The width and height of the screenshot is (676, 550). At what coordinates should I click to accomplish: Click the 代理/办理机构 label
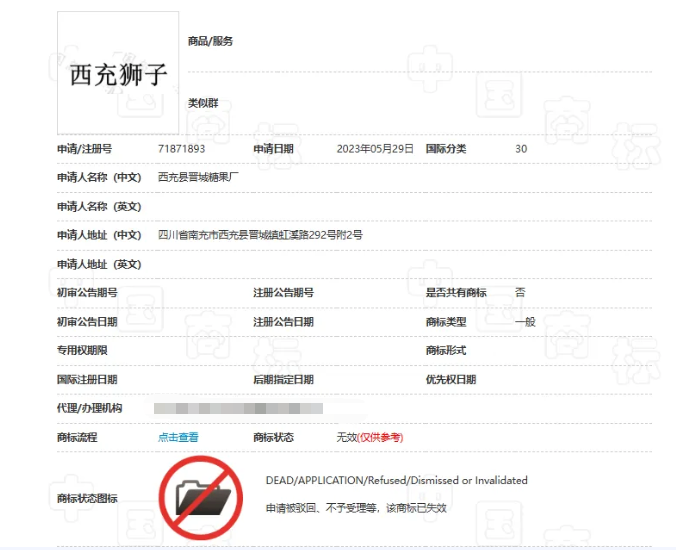tap(90, 408)
